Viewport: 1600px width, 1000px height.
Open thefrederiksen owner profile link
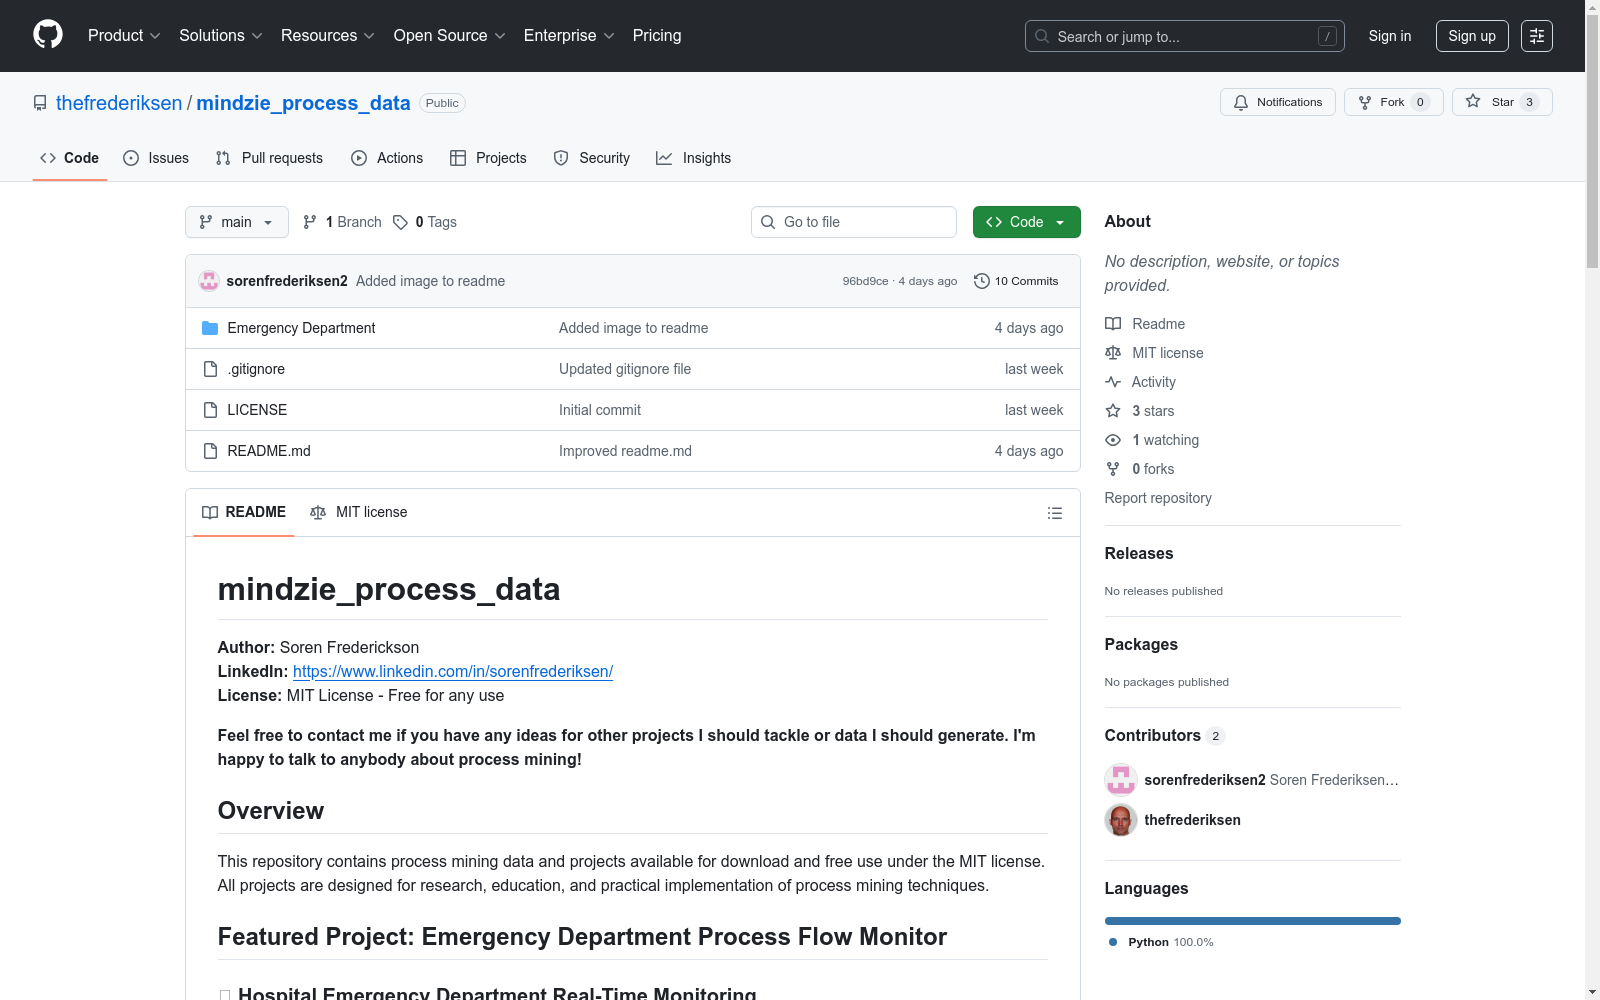click(119, 103)
